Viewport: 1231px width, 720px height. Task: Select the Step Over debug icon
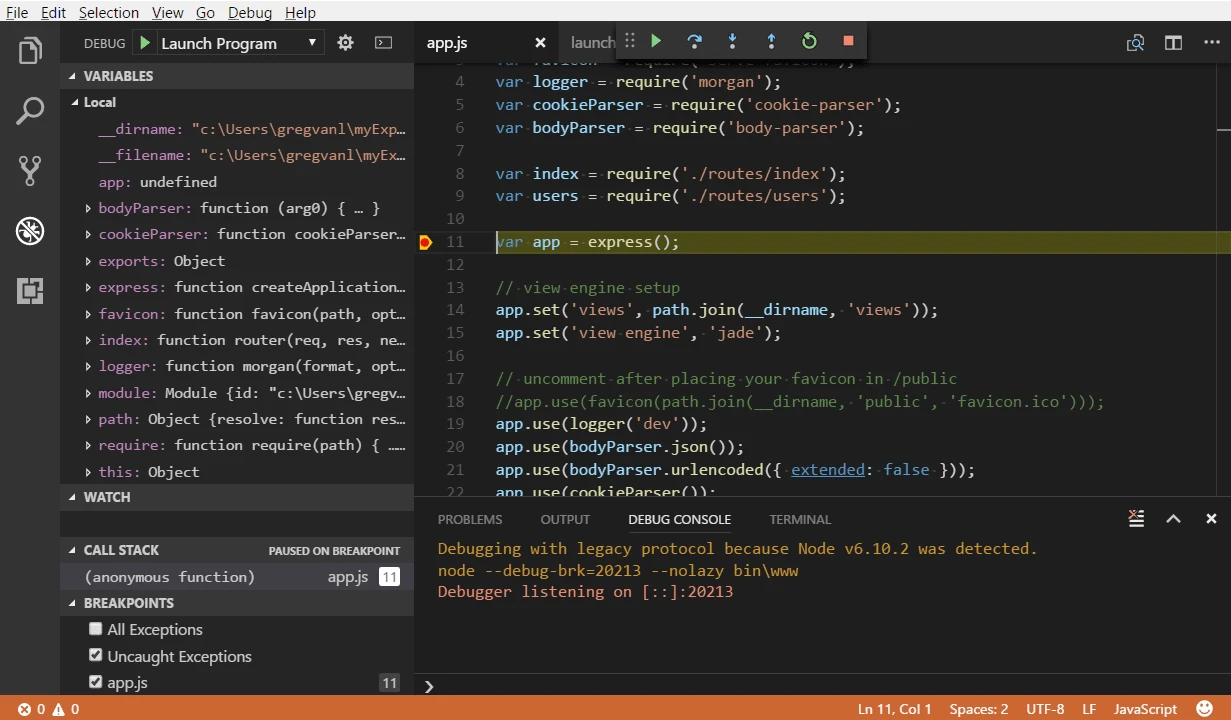point(694,41)
